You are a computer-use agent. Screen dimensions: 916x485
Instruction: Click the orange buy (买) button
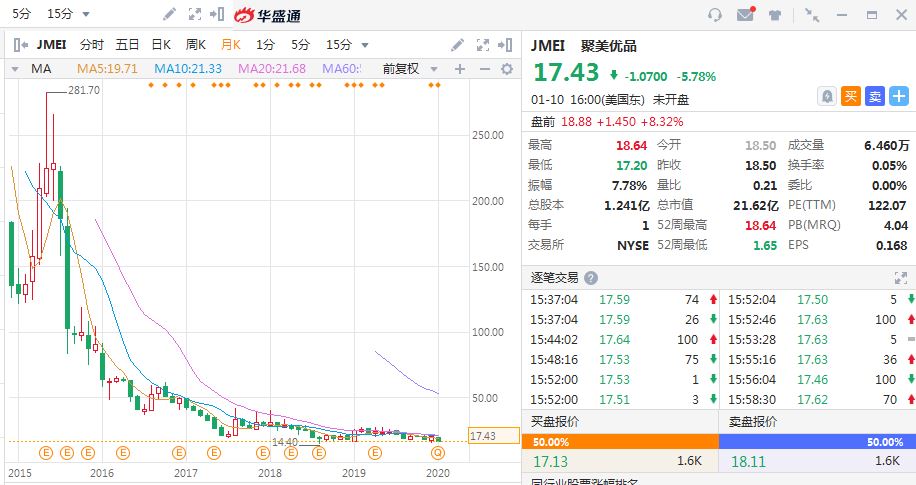(851, 96)
